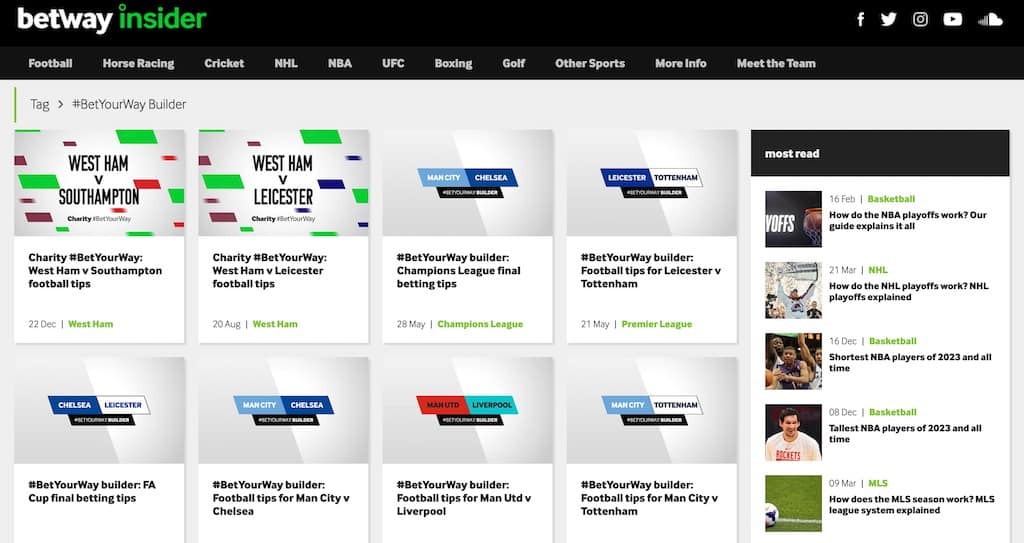The height and width of the screenshot is (543, 1024).
Task: Open the Golf menu
Action: [x=513, y=63]
